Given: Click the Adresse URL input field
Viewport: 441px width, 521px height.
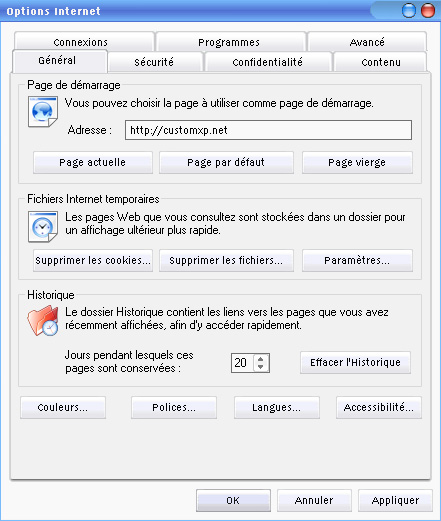Looking at the screenshot, I should click(268, 130).
